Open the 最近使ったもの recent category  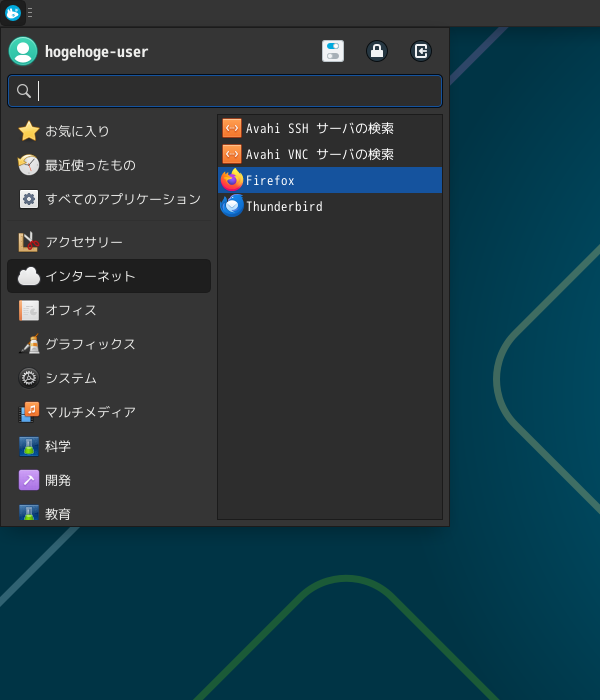(109, 165)
